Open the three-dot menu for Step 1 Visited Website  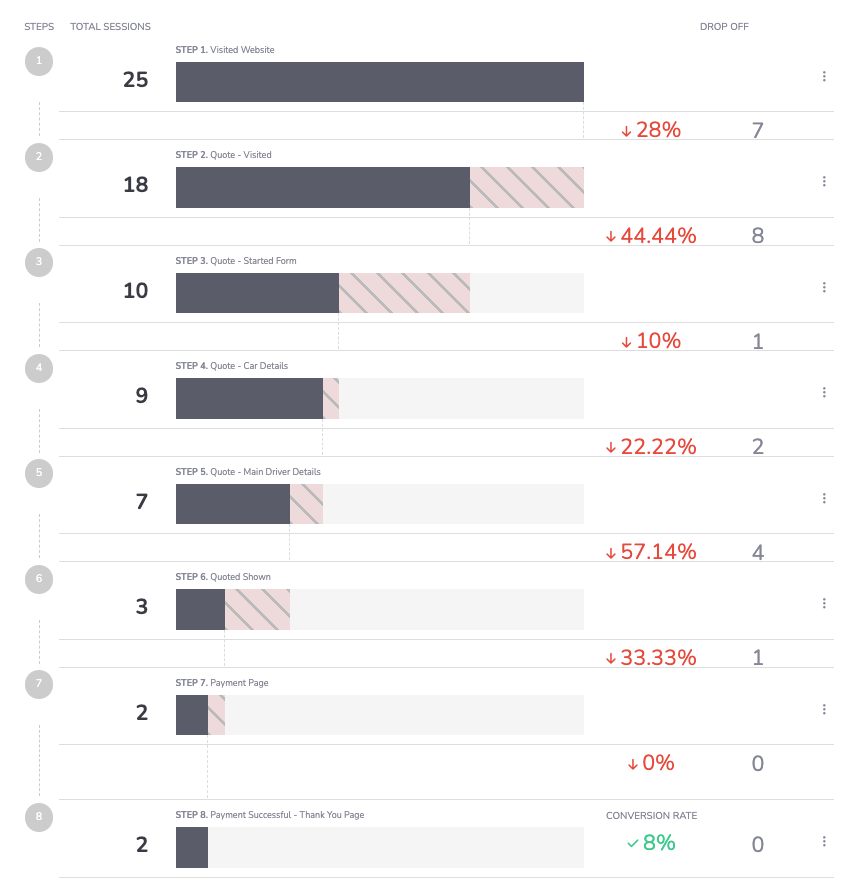[x=824, y=77]
